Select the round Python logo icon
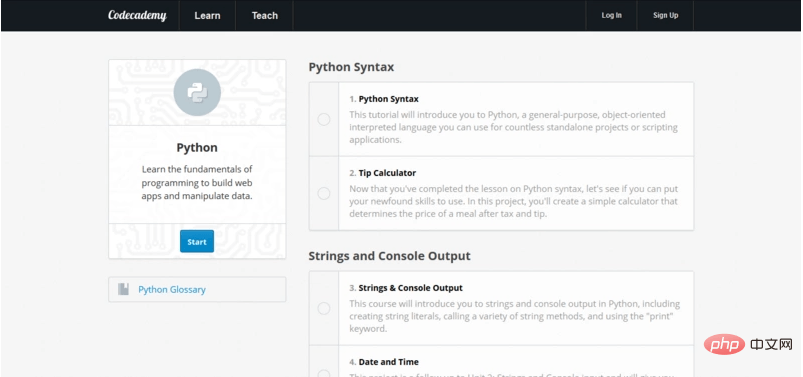 click(x=197, y=92)
